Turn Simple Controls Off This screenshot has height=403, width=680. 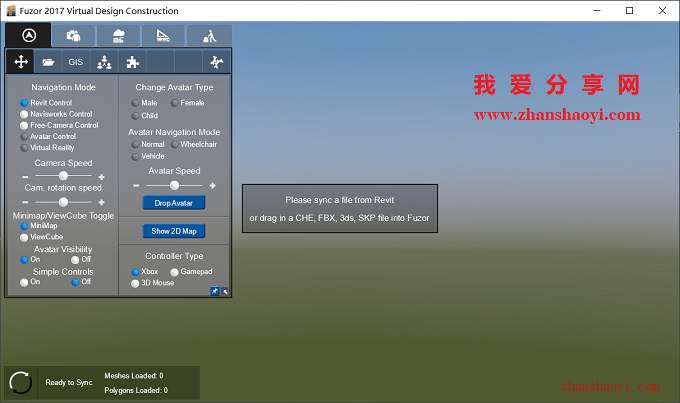tap(81, 282)
